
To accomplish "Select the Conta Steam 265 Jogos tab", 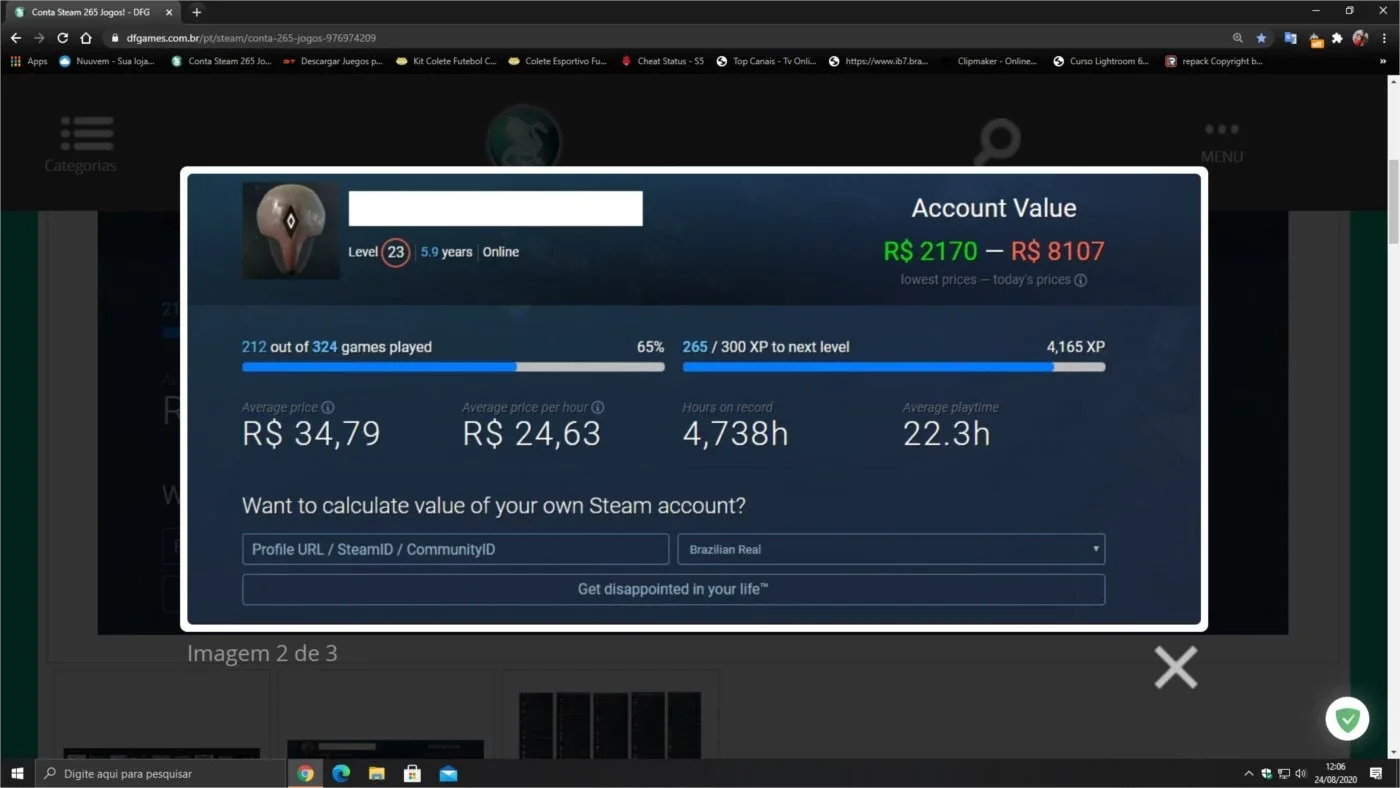I will [x=92, y=12].
